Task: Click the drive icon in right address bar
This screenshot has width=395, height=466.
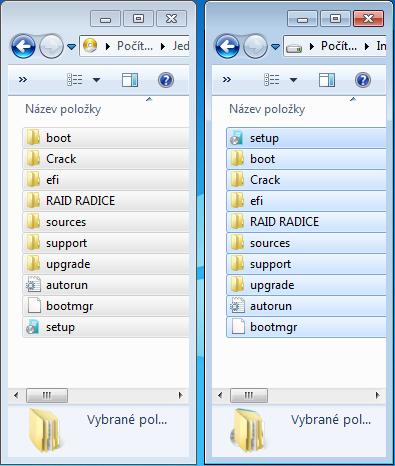Action: (x=294, y=48)
